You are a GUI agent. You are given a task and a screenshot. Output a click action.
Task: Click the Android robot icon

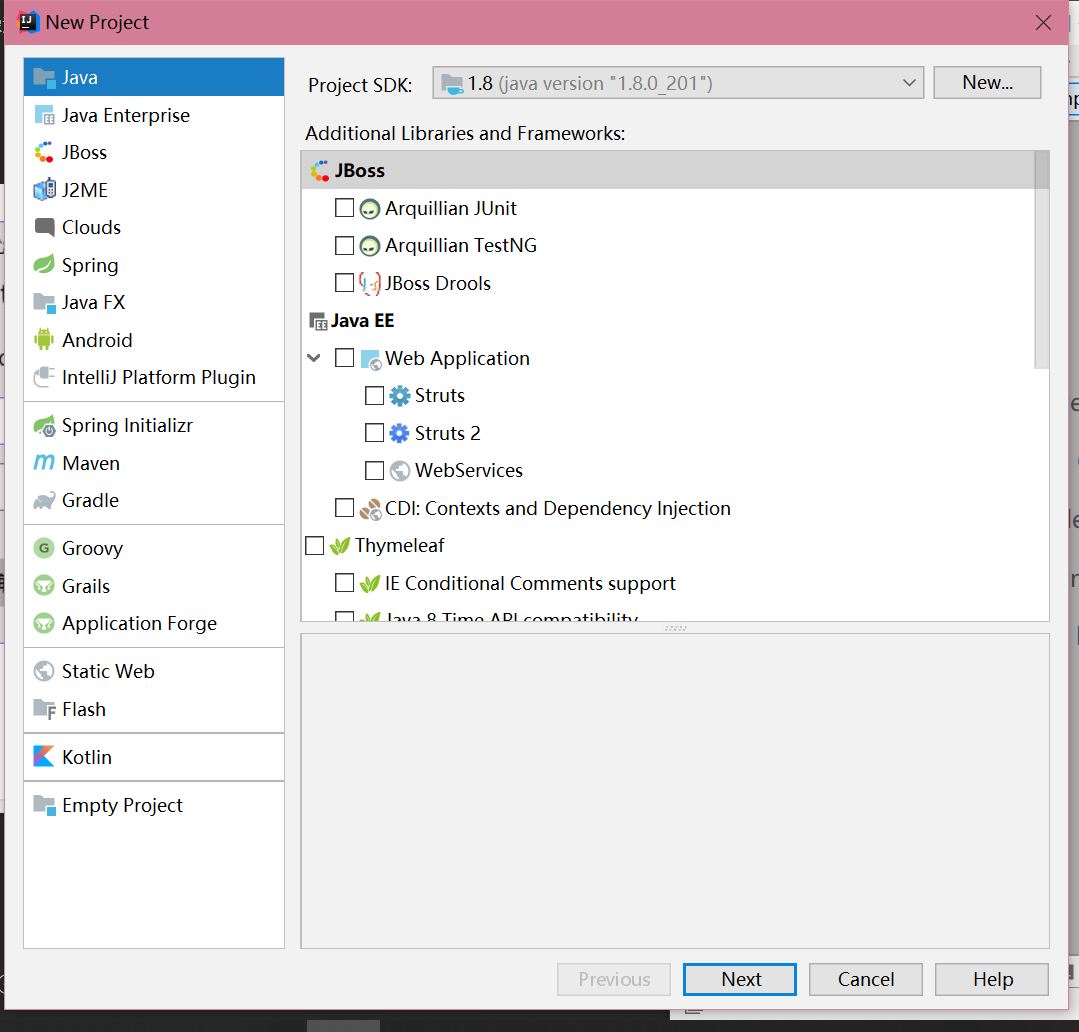click(x=44, y=340)
